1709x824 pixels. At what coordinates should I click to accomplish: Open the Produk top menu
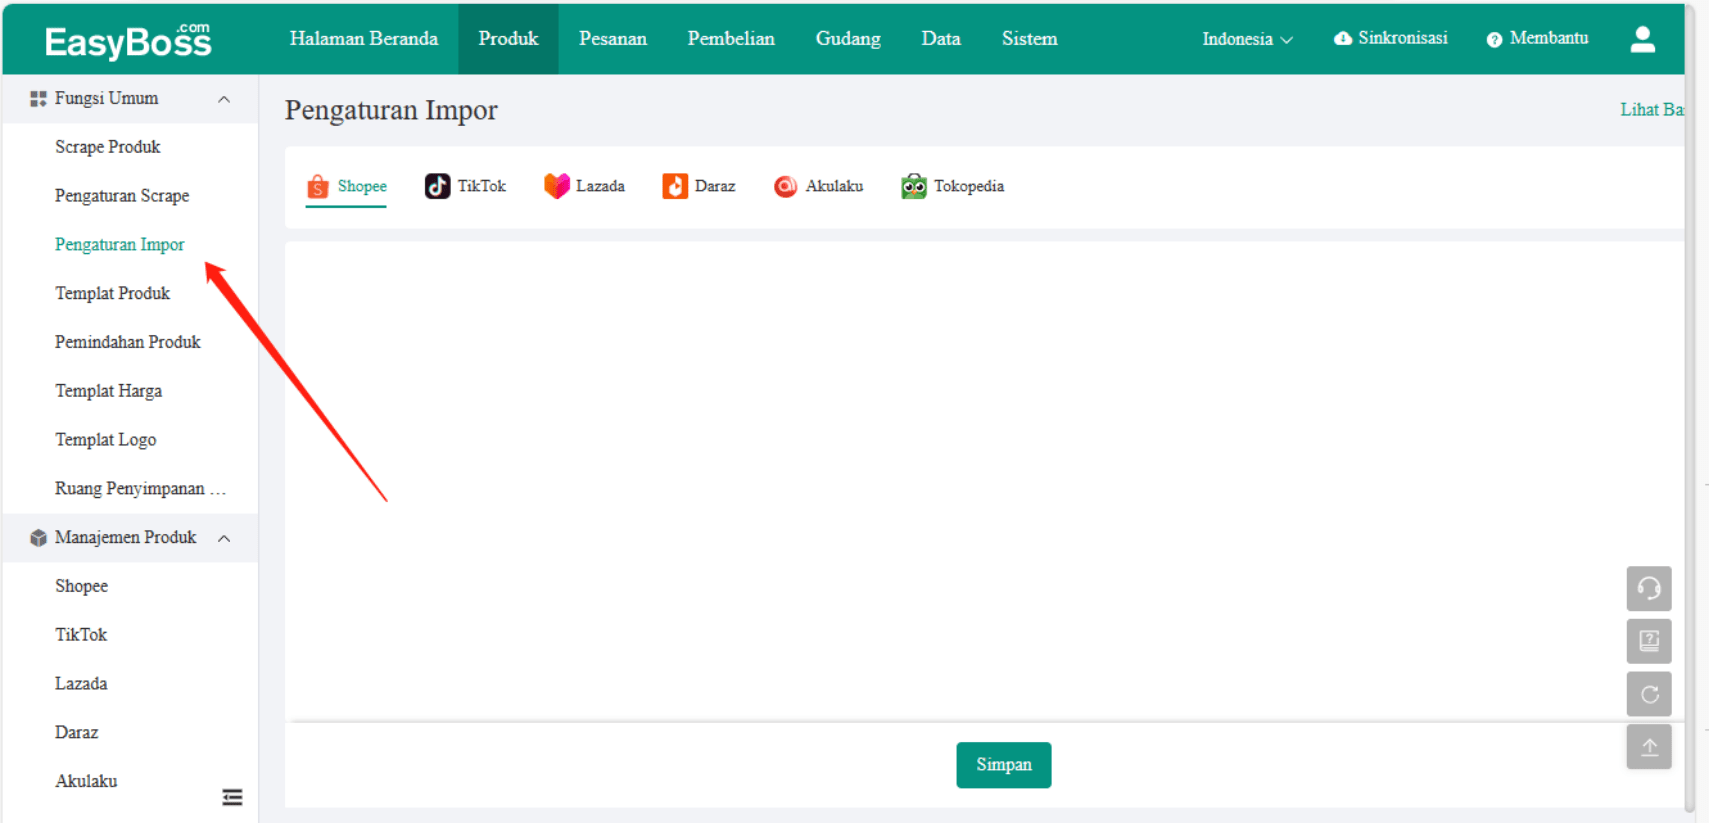click(508, 39)
